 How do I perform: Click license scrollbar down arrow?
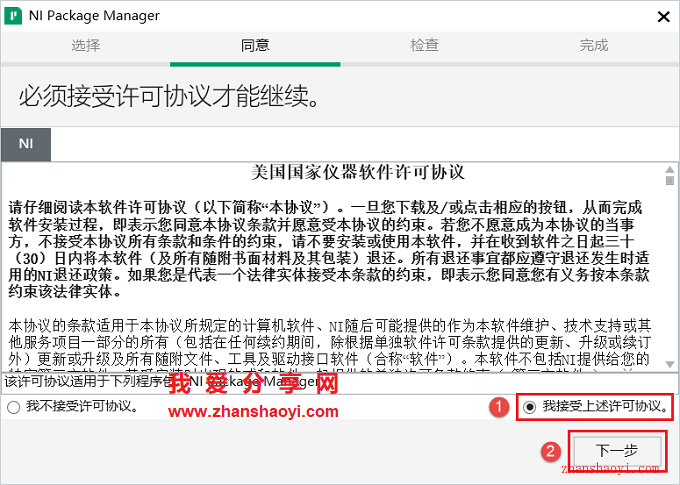coord(670,364)
